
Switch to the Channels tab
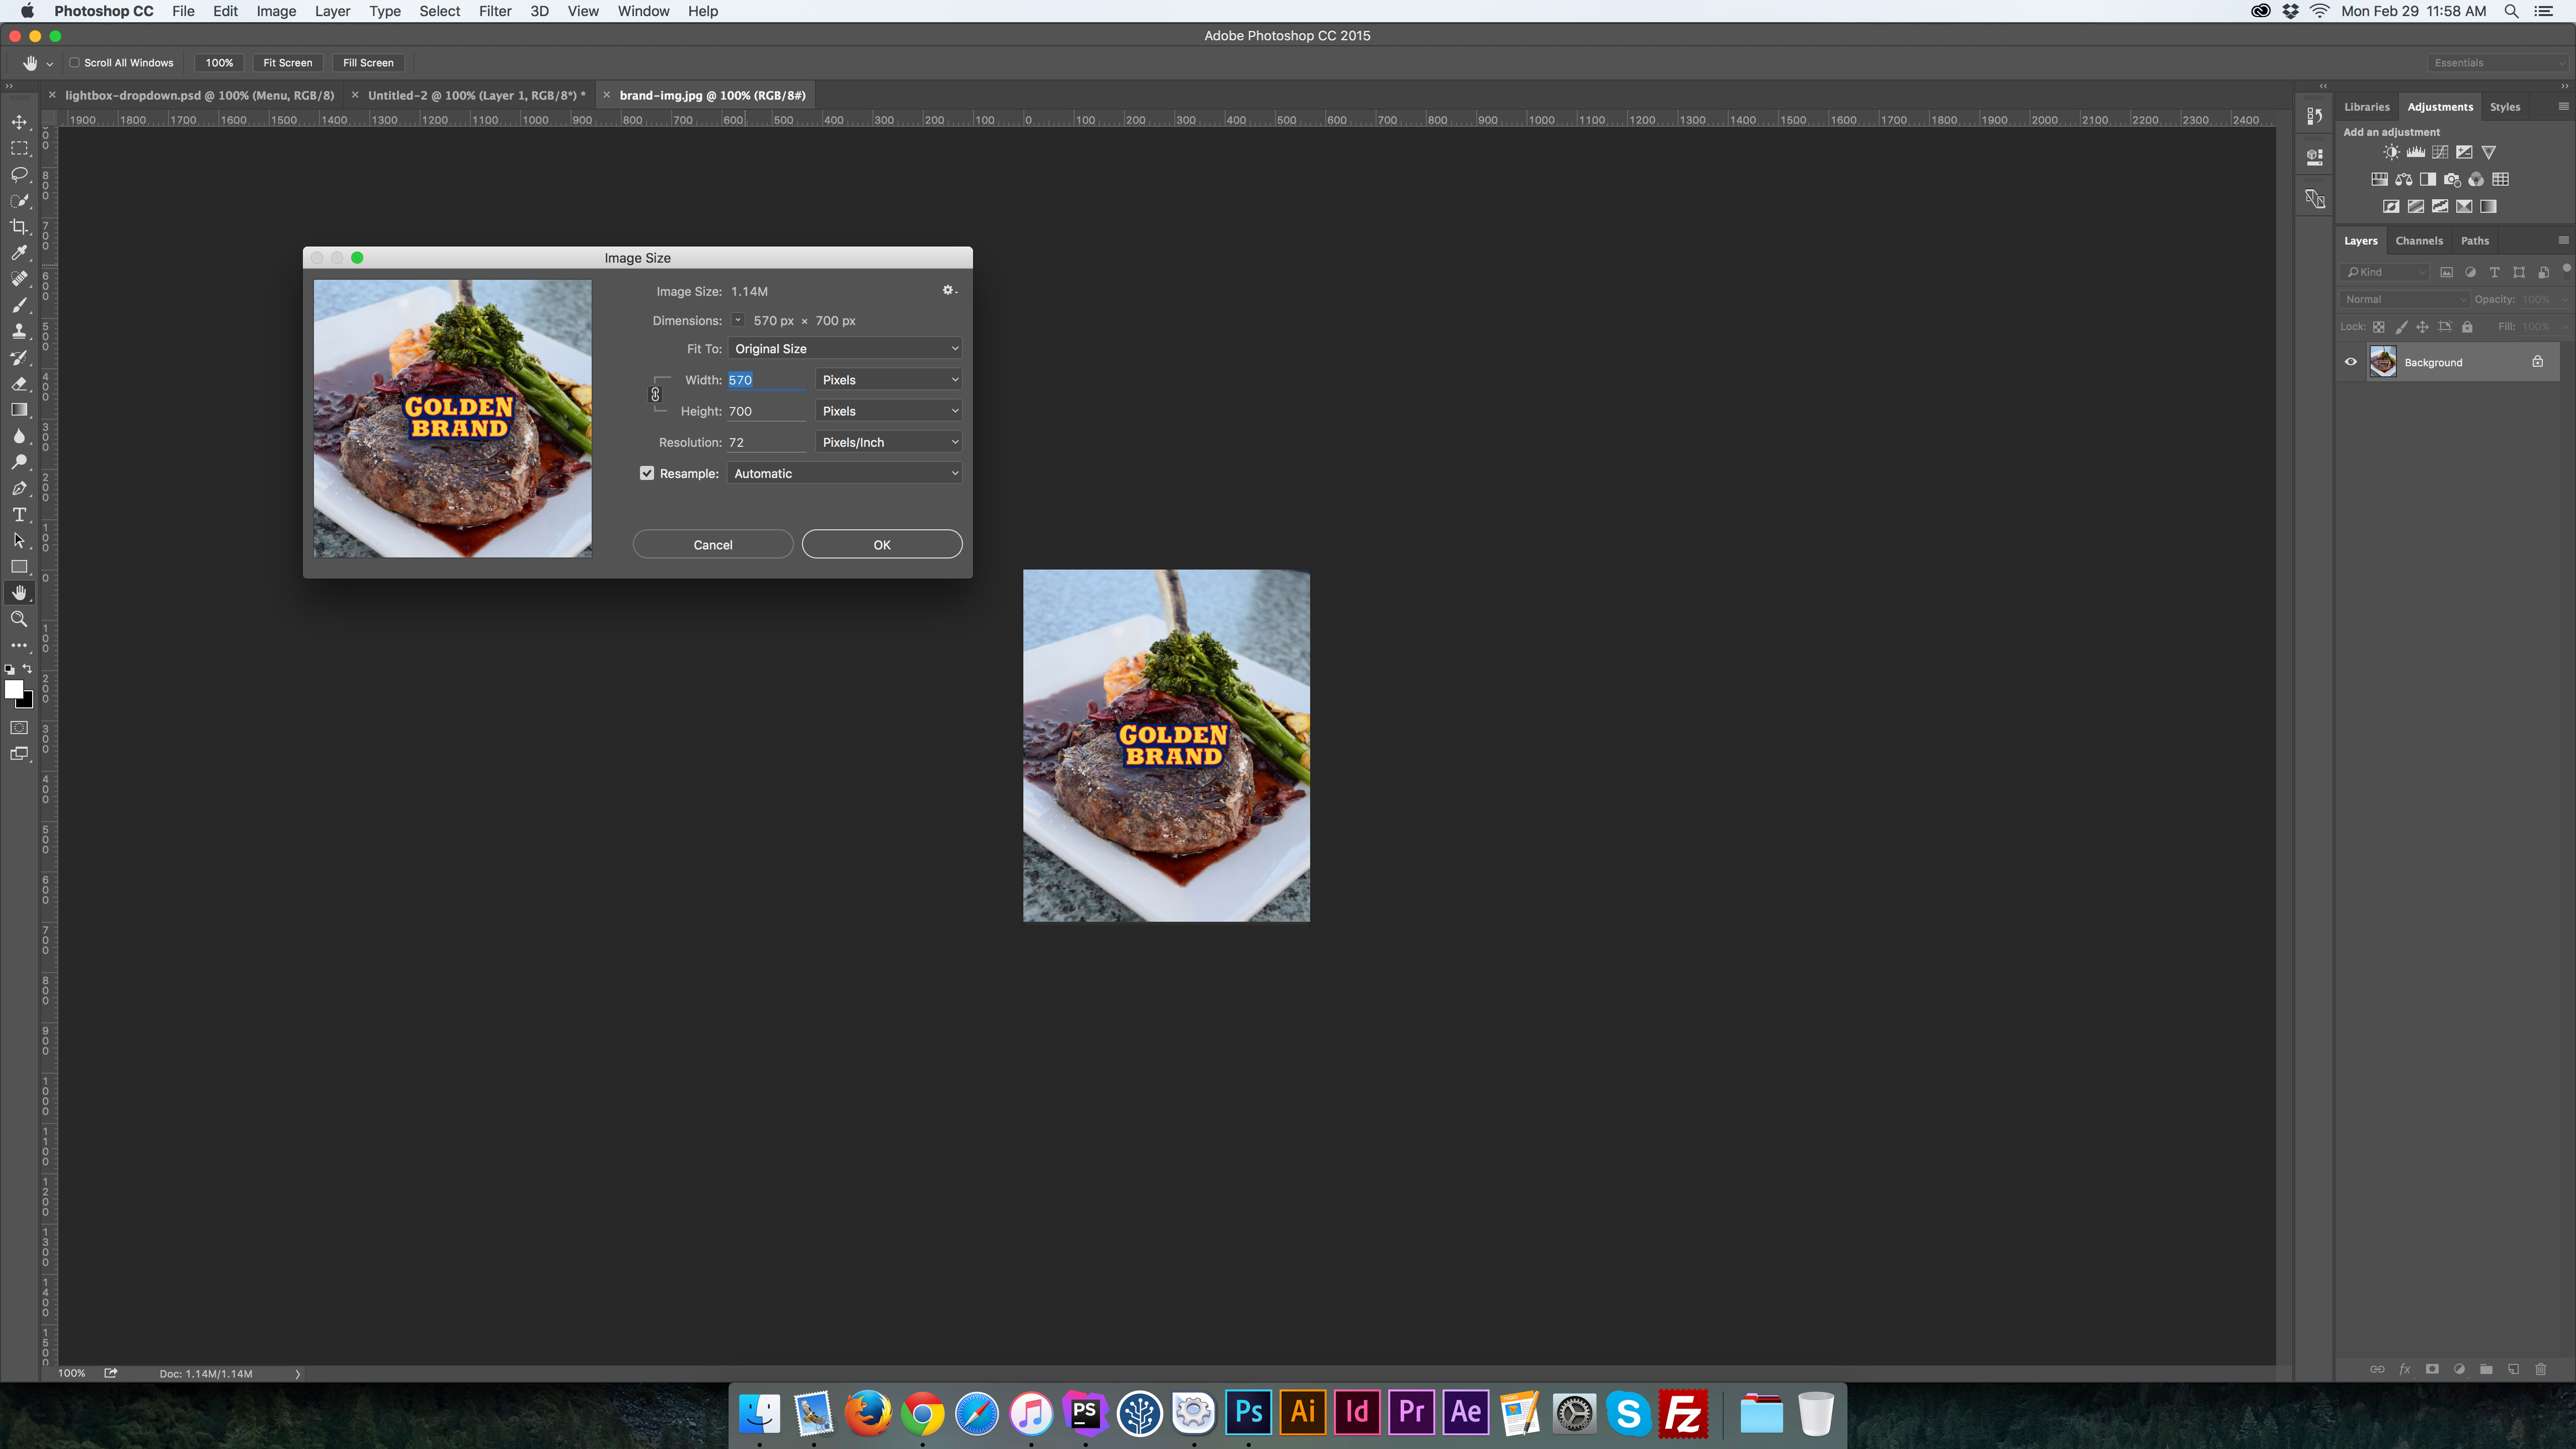2418,240
